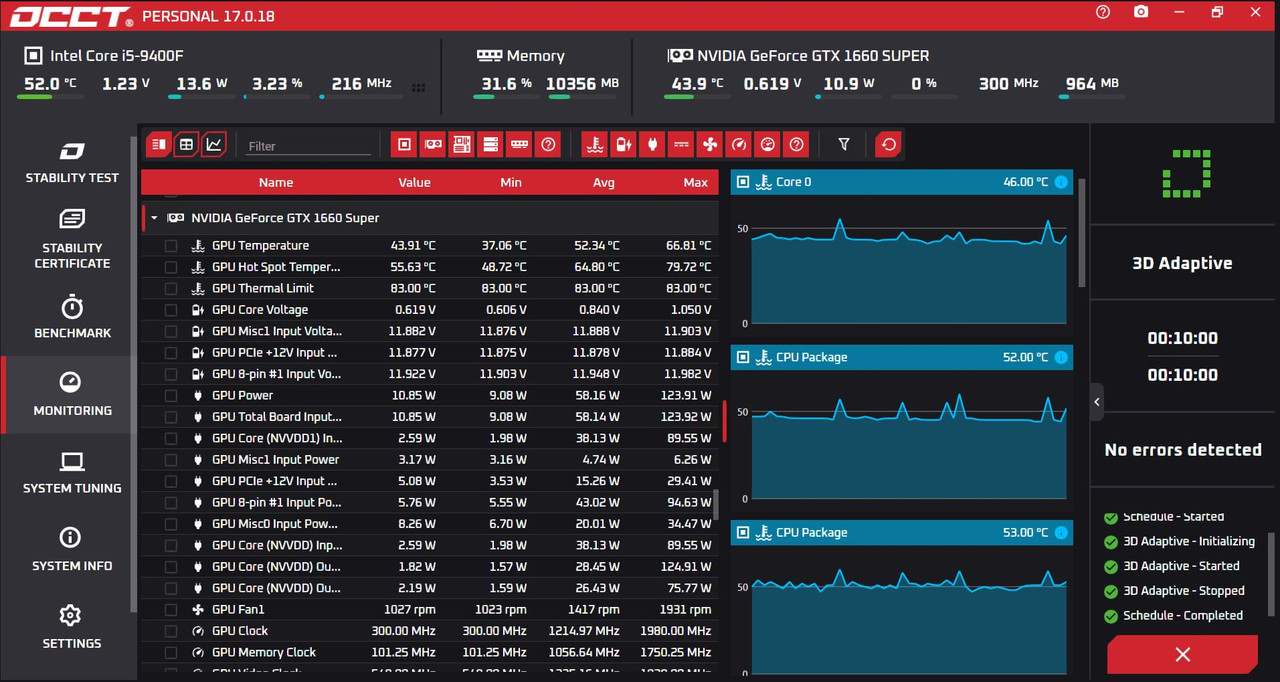Toggle GPU sensors filter icon

433,145
